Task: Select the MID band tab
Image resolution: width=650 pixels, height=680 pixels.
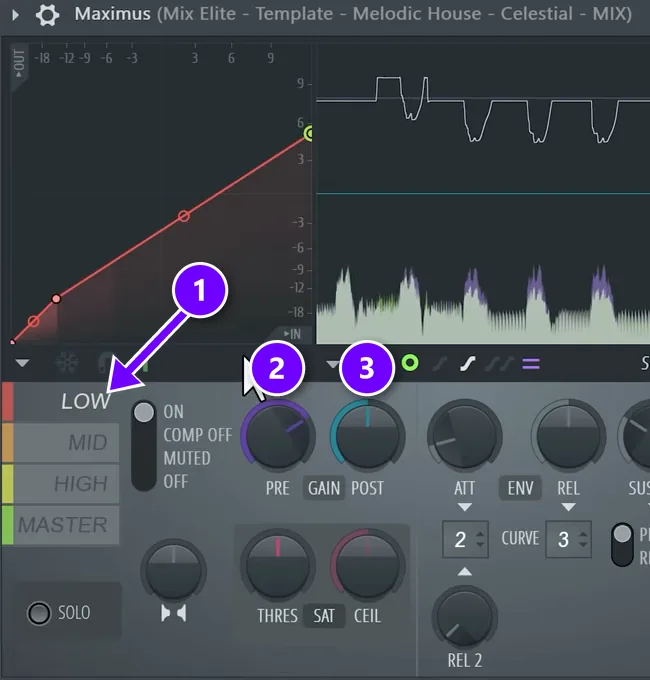Action: (x=66, y=443)
